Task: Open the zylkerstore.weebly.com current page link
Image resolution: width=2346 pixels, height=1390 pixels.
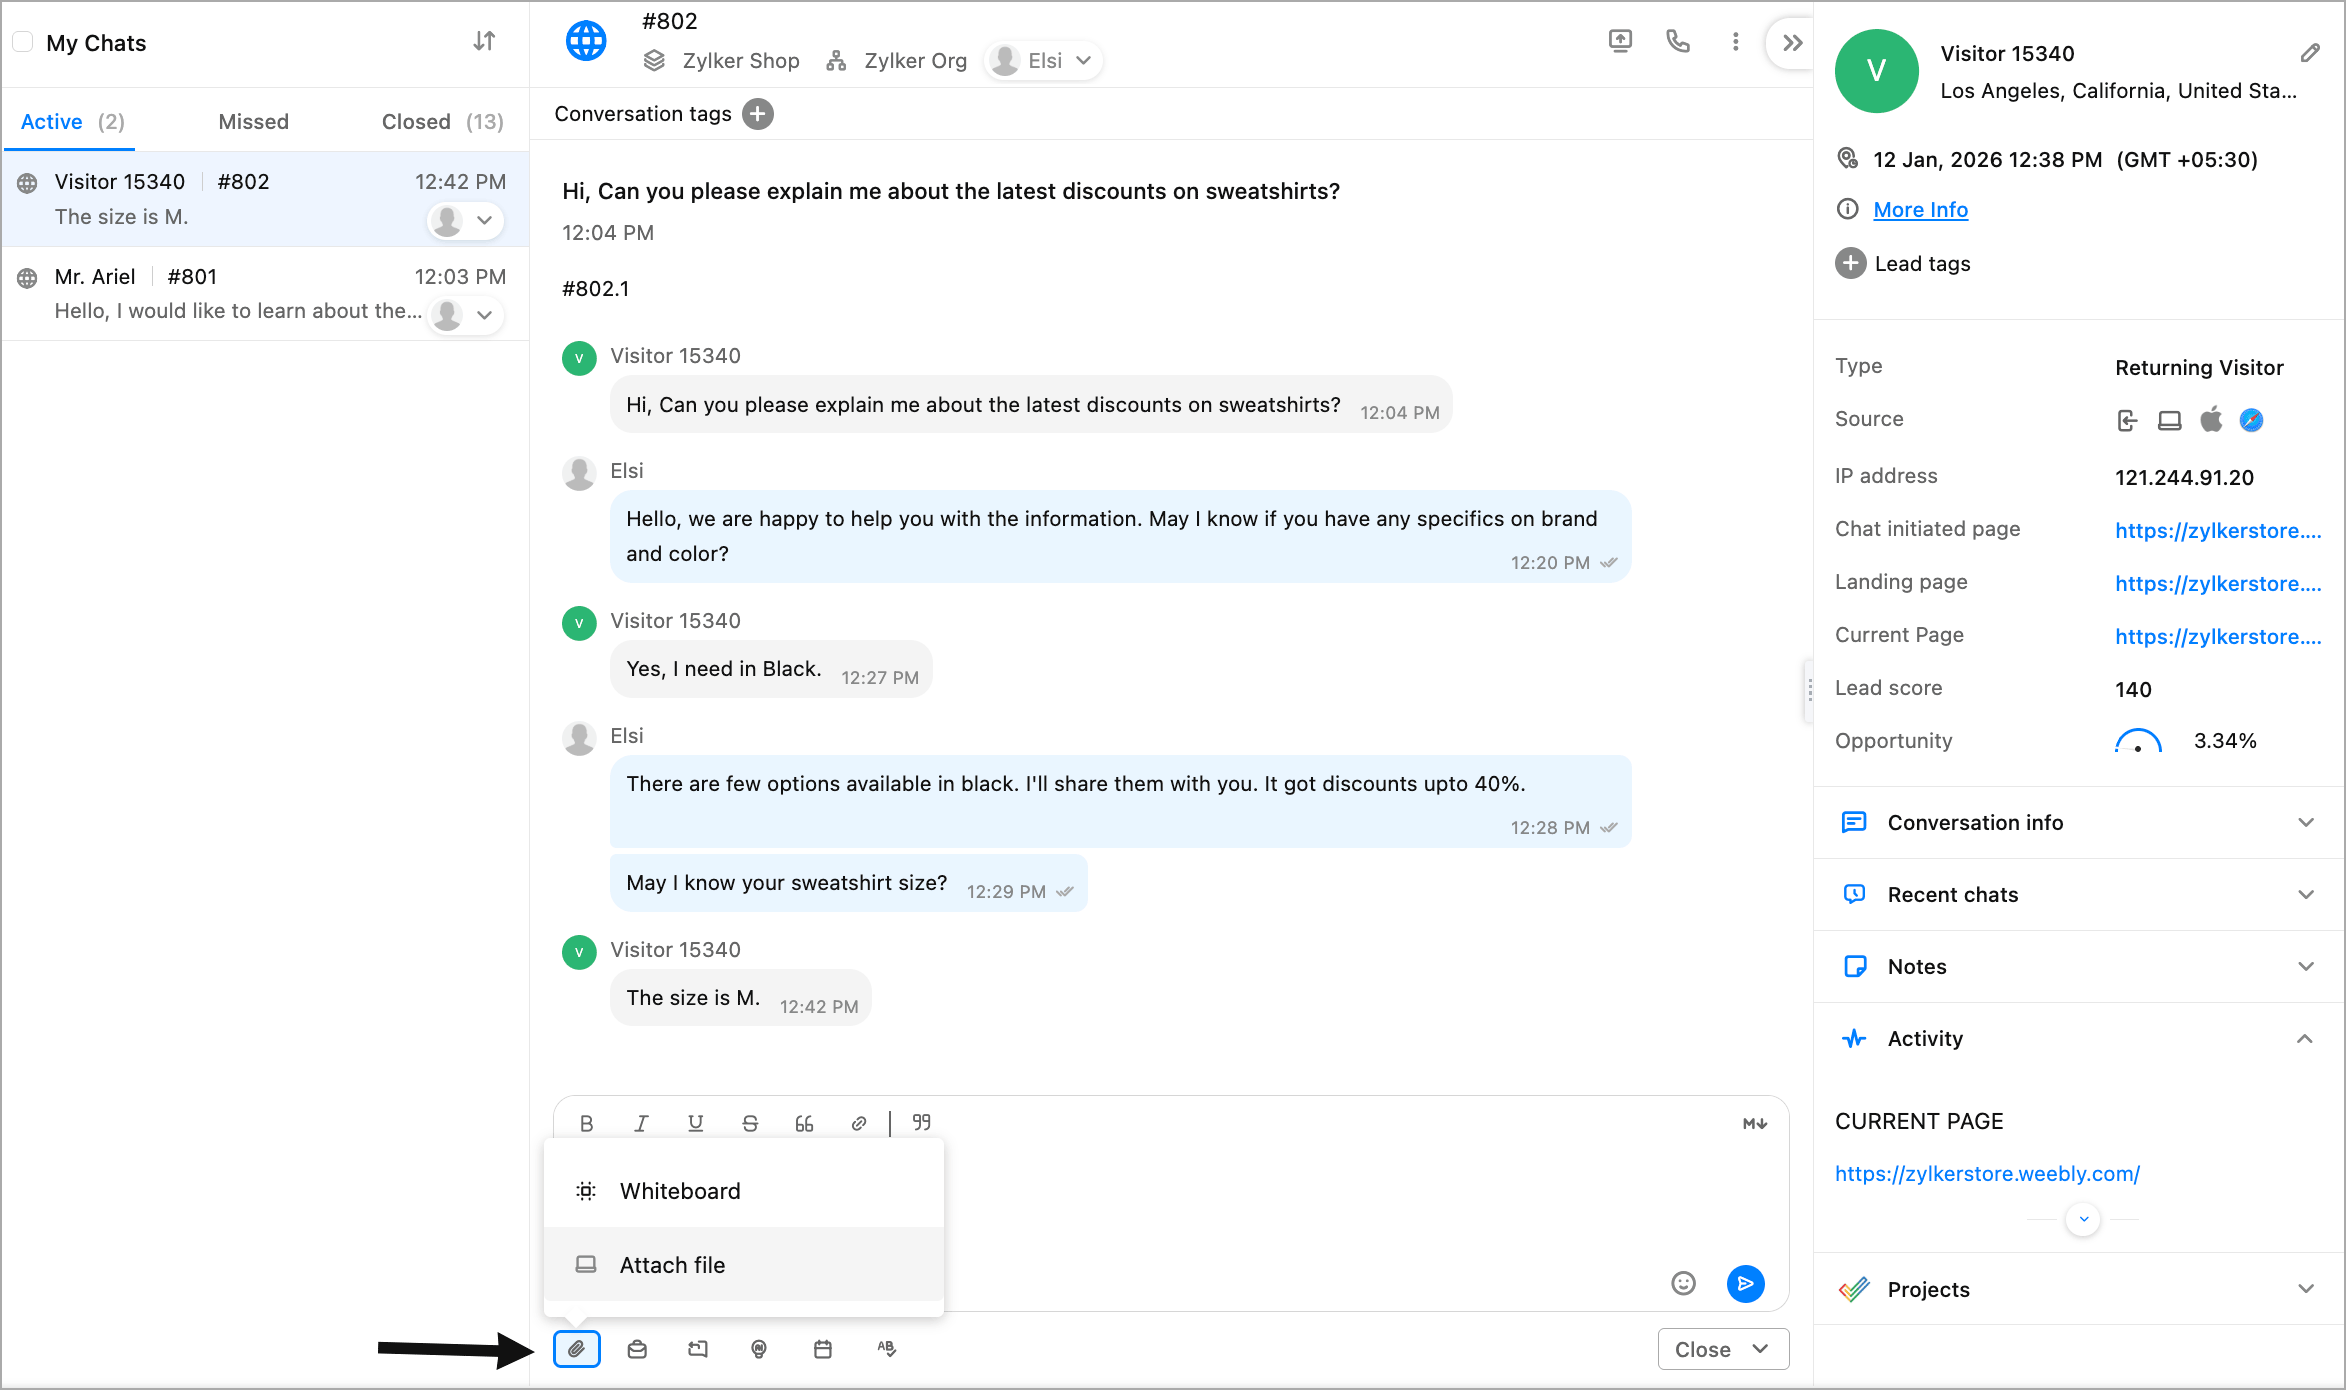Action: pos(1987,1174)
